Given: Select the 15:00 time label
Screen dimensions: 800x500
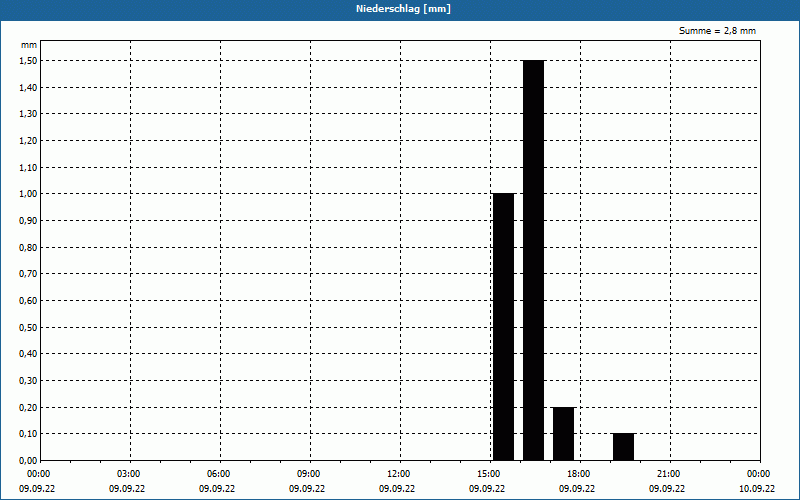Looking at the screenshot, I should click(489, 474).
